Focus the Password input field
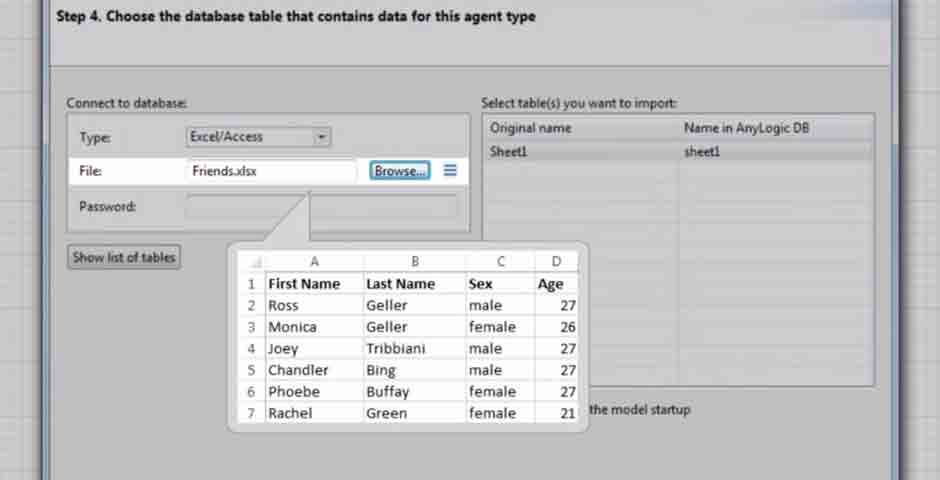Viewport: 940px width, 480px height. 321,207
